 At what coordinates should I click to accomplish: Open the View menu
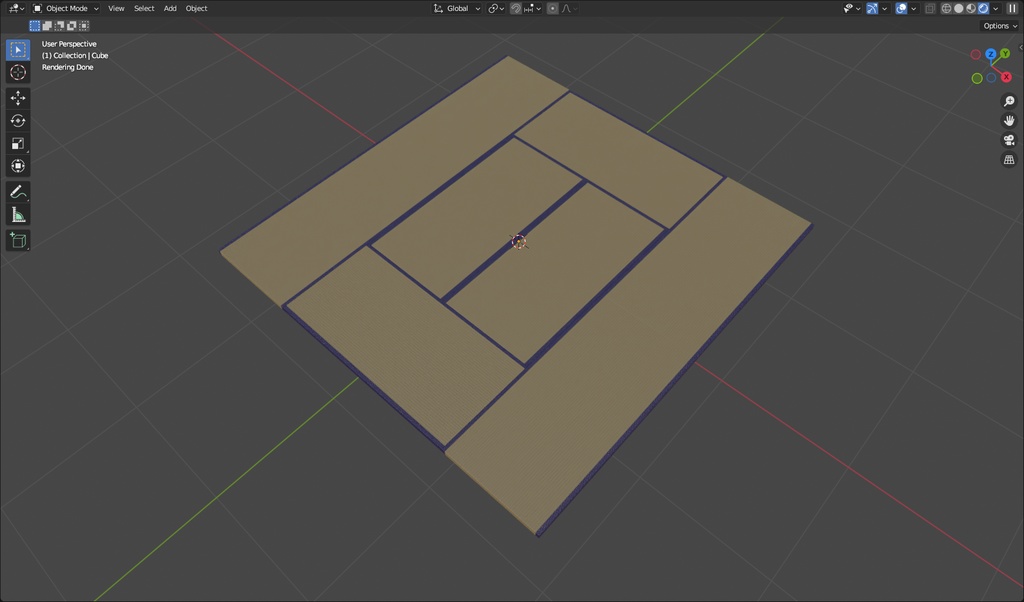(116, 8)
